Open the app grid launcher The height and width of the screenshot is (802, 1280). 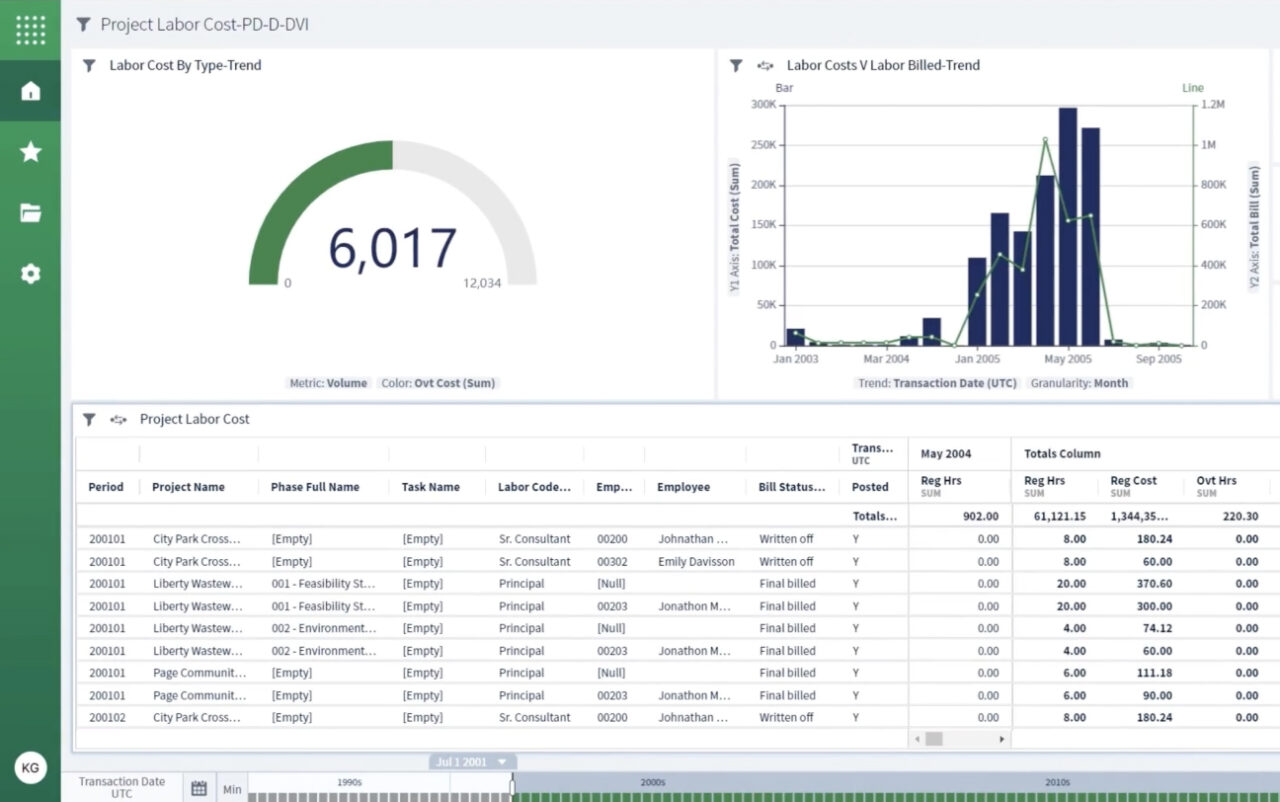point(31,30)
